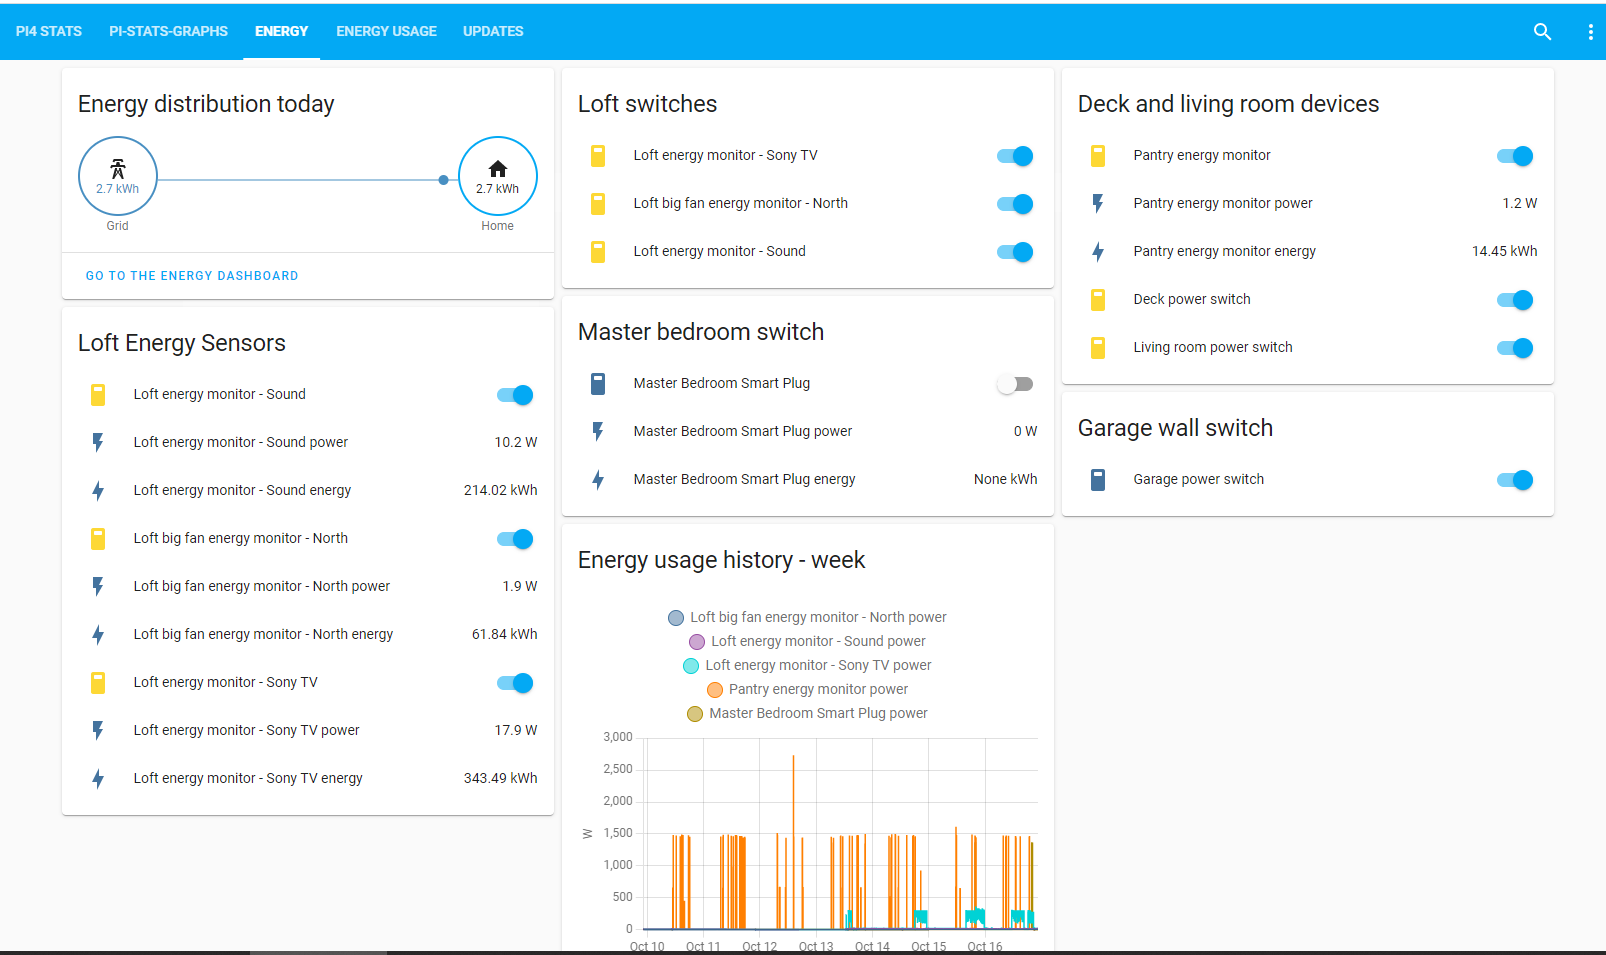Toggle Pantry energy monitor power legend swatch
Image resolution: width=1606 pixels, height=955 pixels.
click(715, 689)
